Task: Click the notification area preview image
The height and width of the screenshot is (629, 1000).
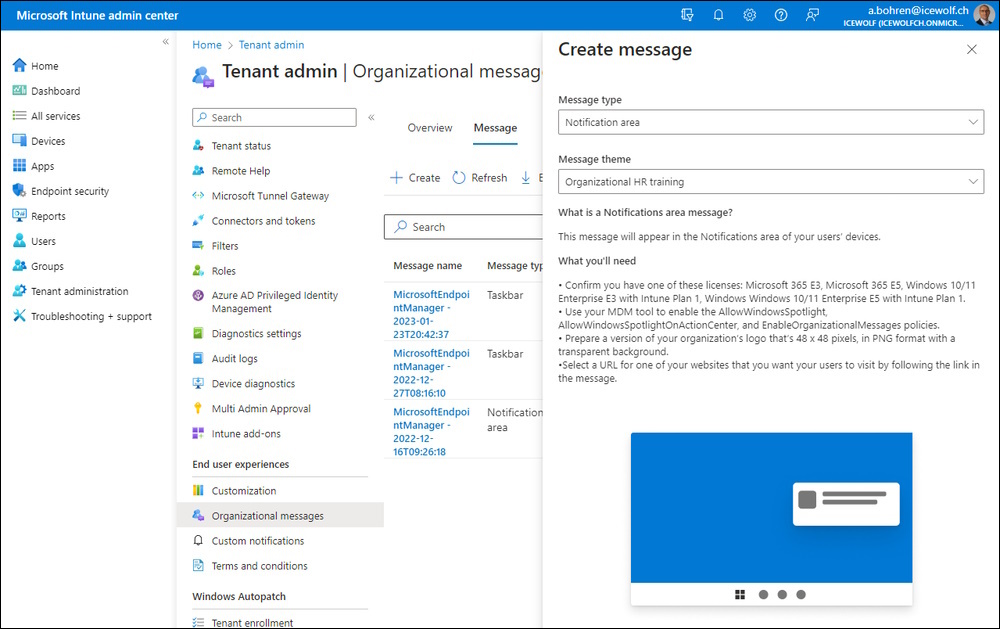Action: click(x=771, y=519)
